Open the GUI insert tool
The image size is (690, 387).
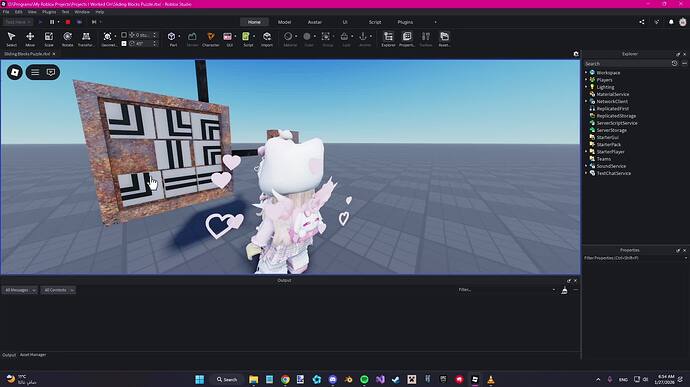click(x=228, y=39)
